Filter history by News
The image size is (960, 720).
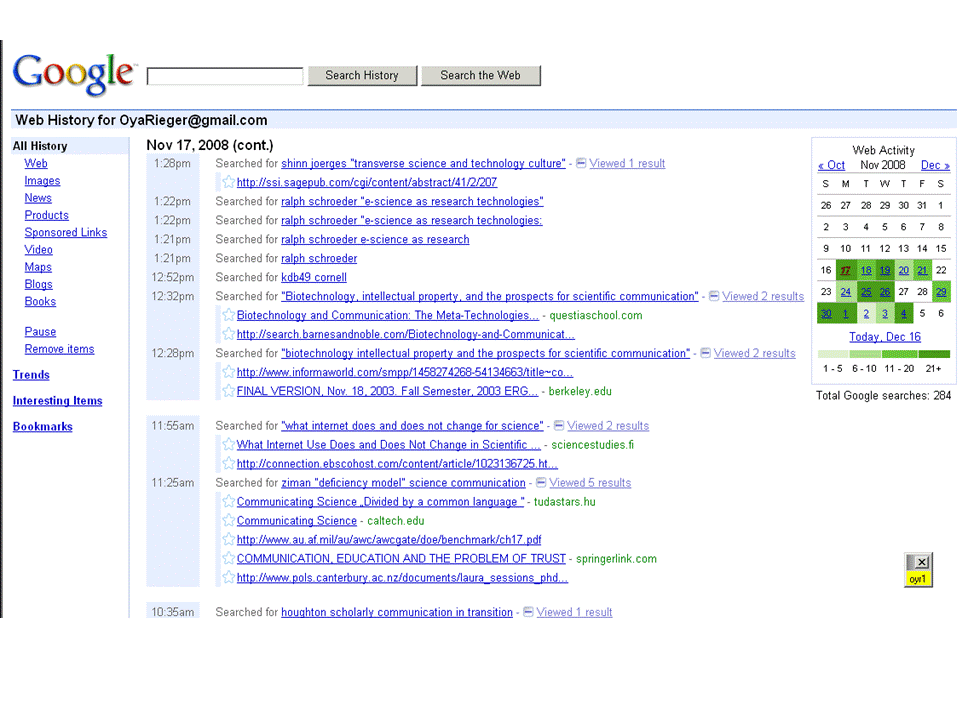[38, 198]
